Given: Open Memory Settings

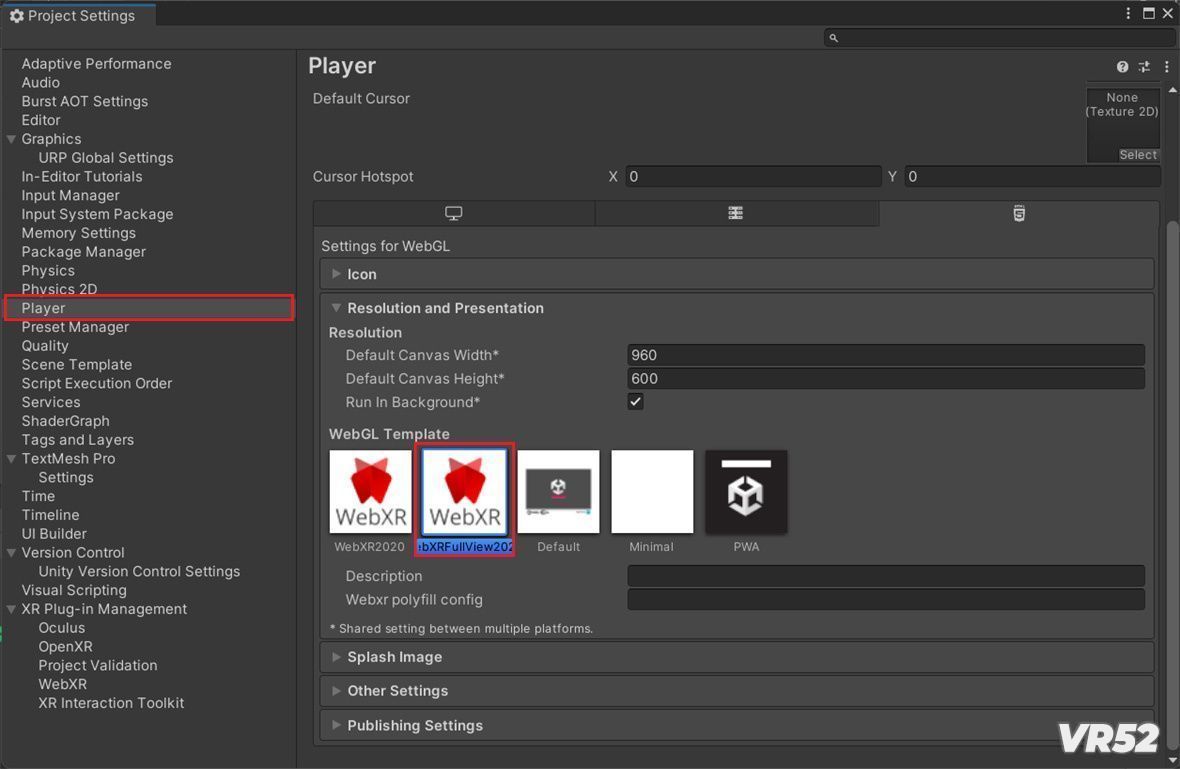Looking at the screenshot, I should click(78, 233).
